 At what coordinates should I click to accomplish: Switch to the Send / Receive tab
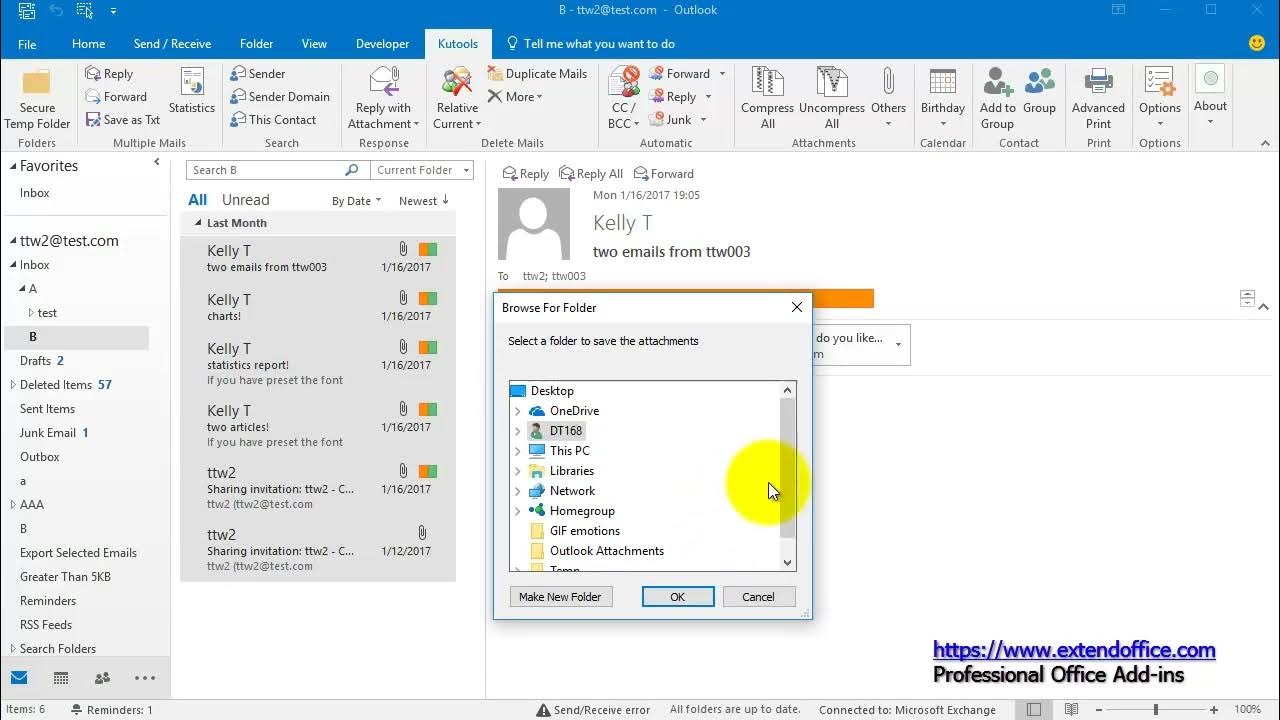click(172, 44)
